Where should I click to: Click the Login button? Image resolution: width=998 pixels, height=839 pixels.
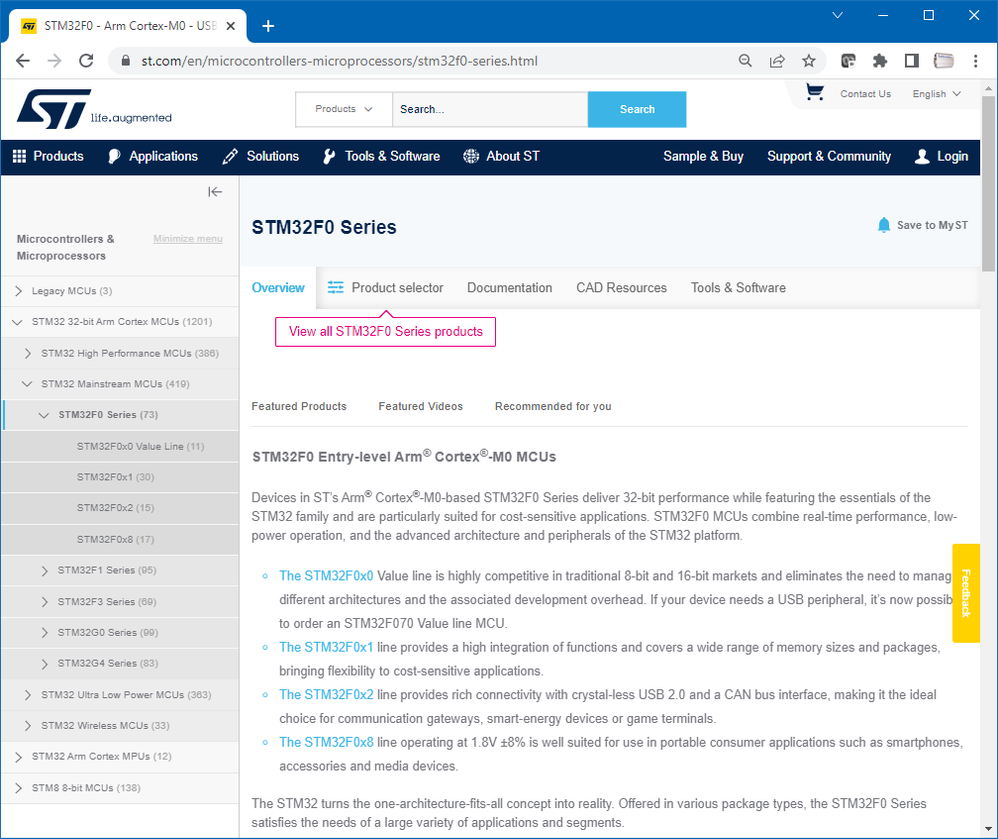tap(941, 156)
